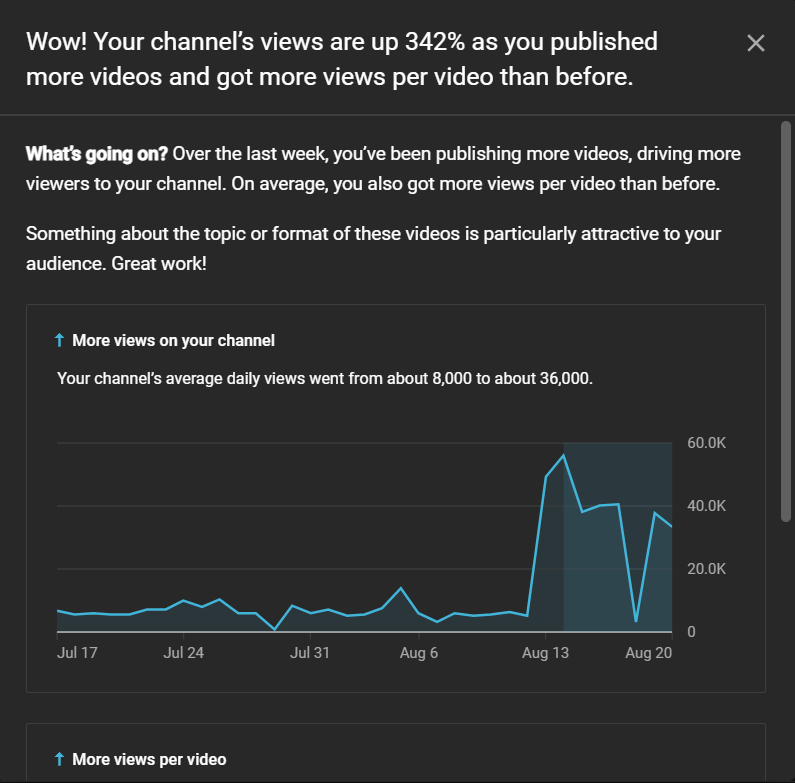The height and width of the screenshot is (783, 795).
Task: Click the 60.0K y-axis label
Action: coord(706,443)
